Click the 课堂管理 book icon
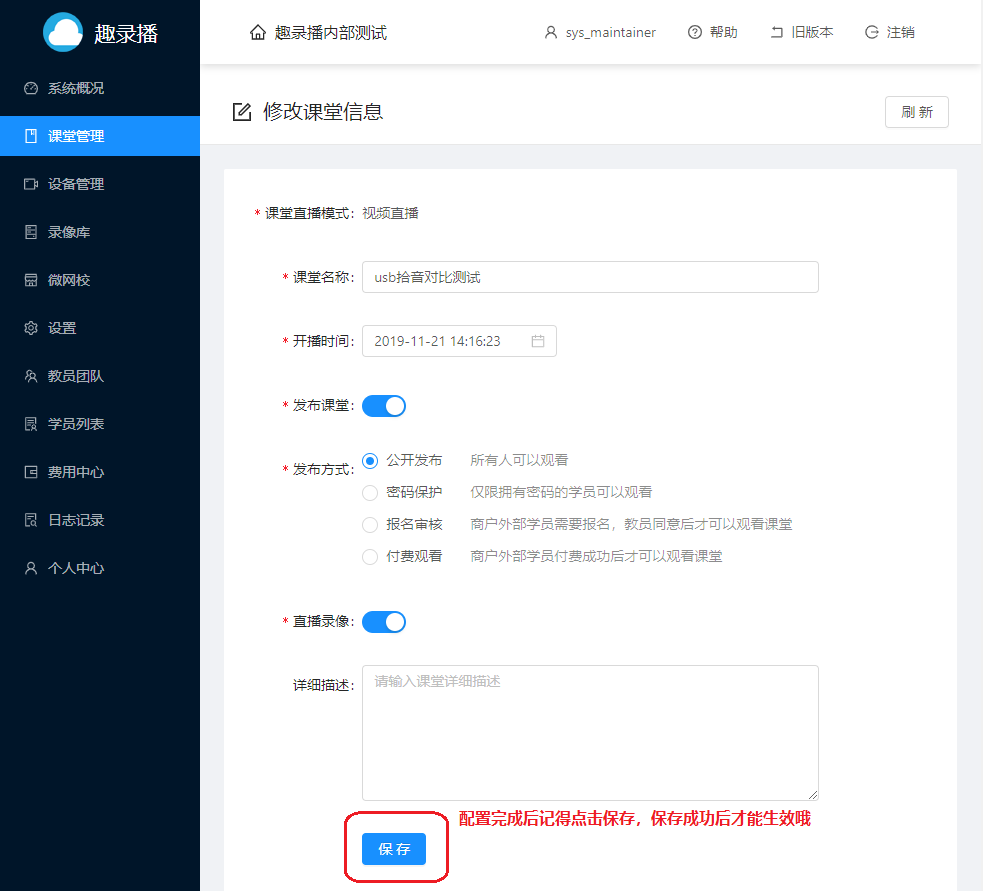The height and width of the screenshot is (891, 983). click(x=31, y=136)
